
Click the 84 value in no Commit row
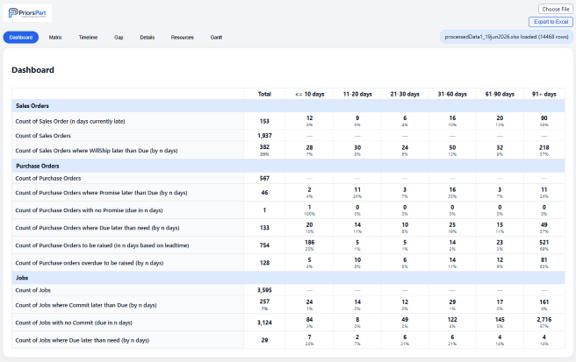click(x=310, y=319)
